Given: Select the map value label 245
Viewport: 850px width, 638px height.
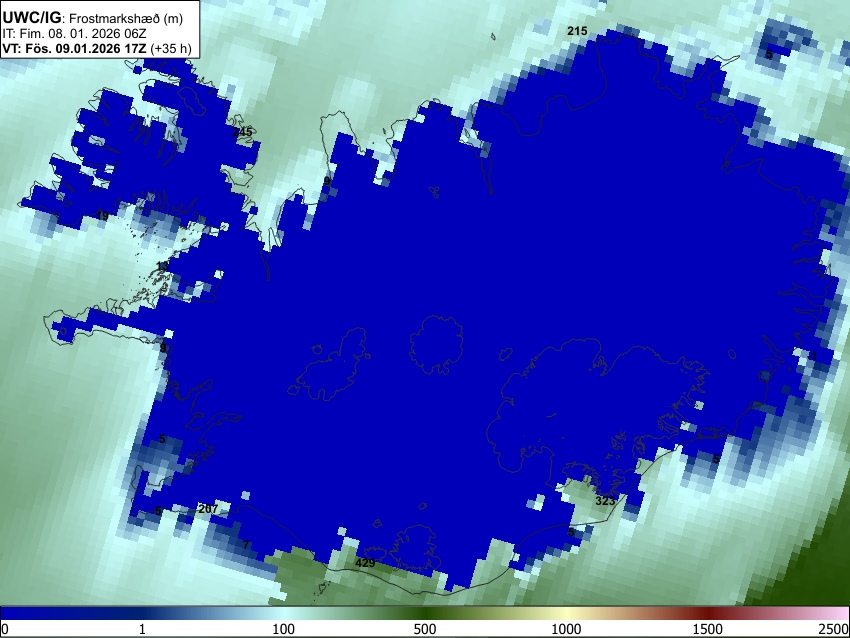Looking at the screenshot, I should (x=242, y=132).
